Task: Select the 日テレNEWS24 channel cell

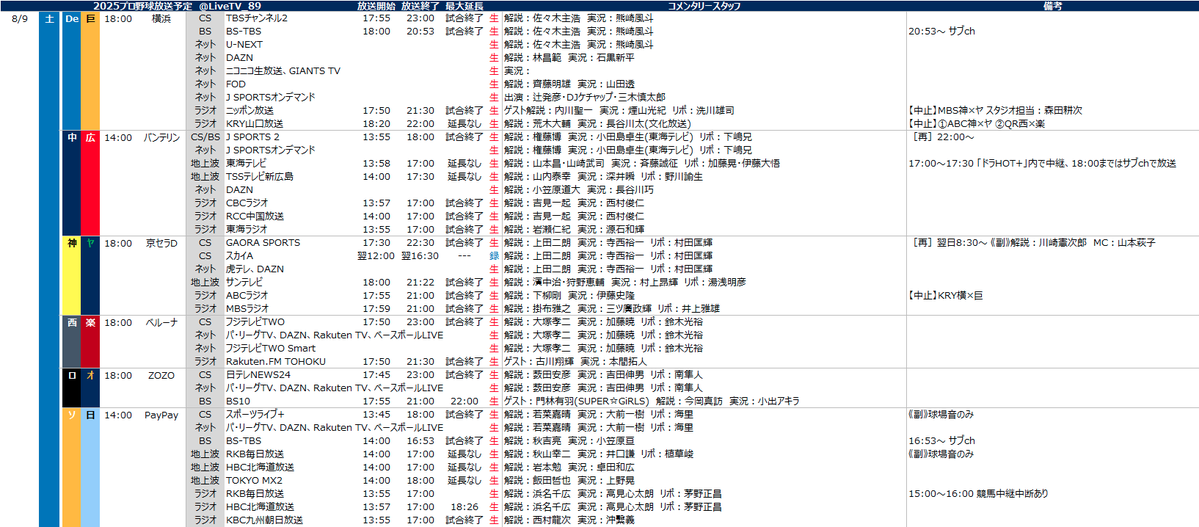Action: click(x=256, y=375)
